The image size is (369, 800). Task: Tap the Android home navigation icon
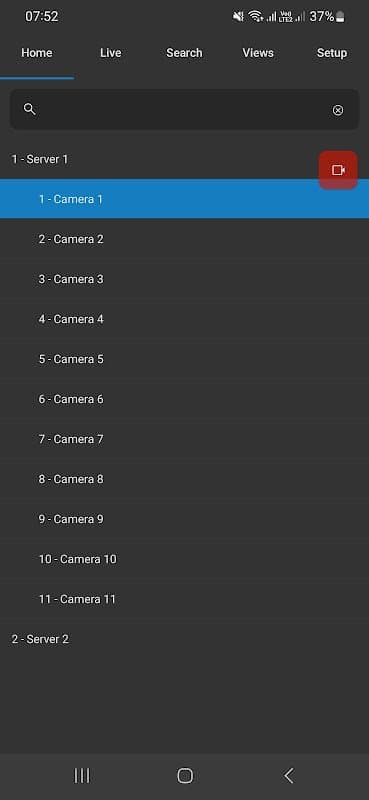coord(185,776)
